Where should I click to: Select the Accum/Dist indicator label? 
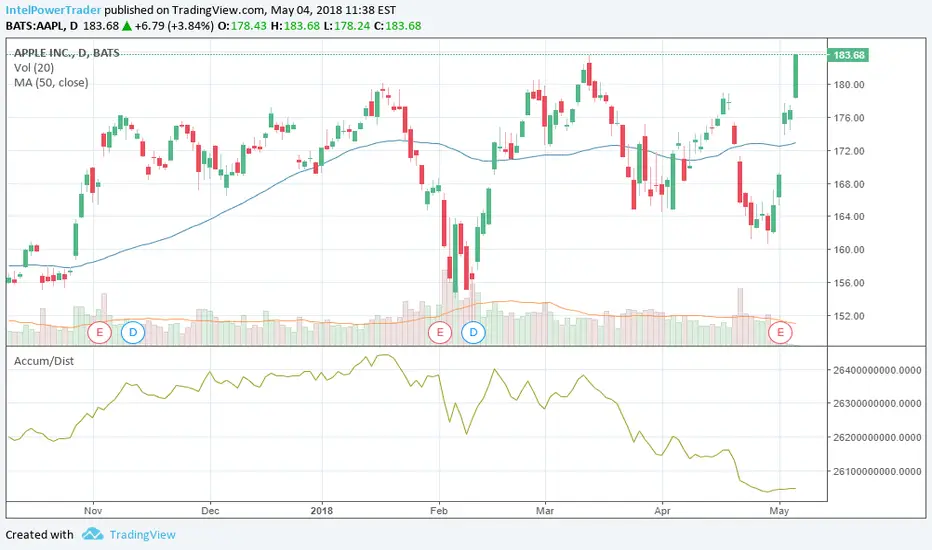pos(44,361)
